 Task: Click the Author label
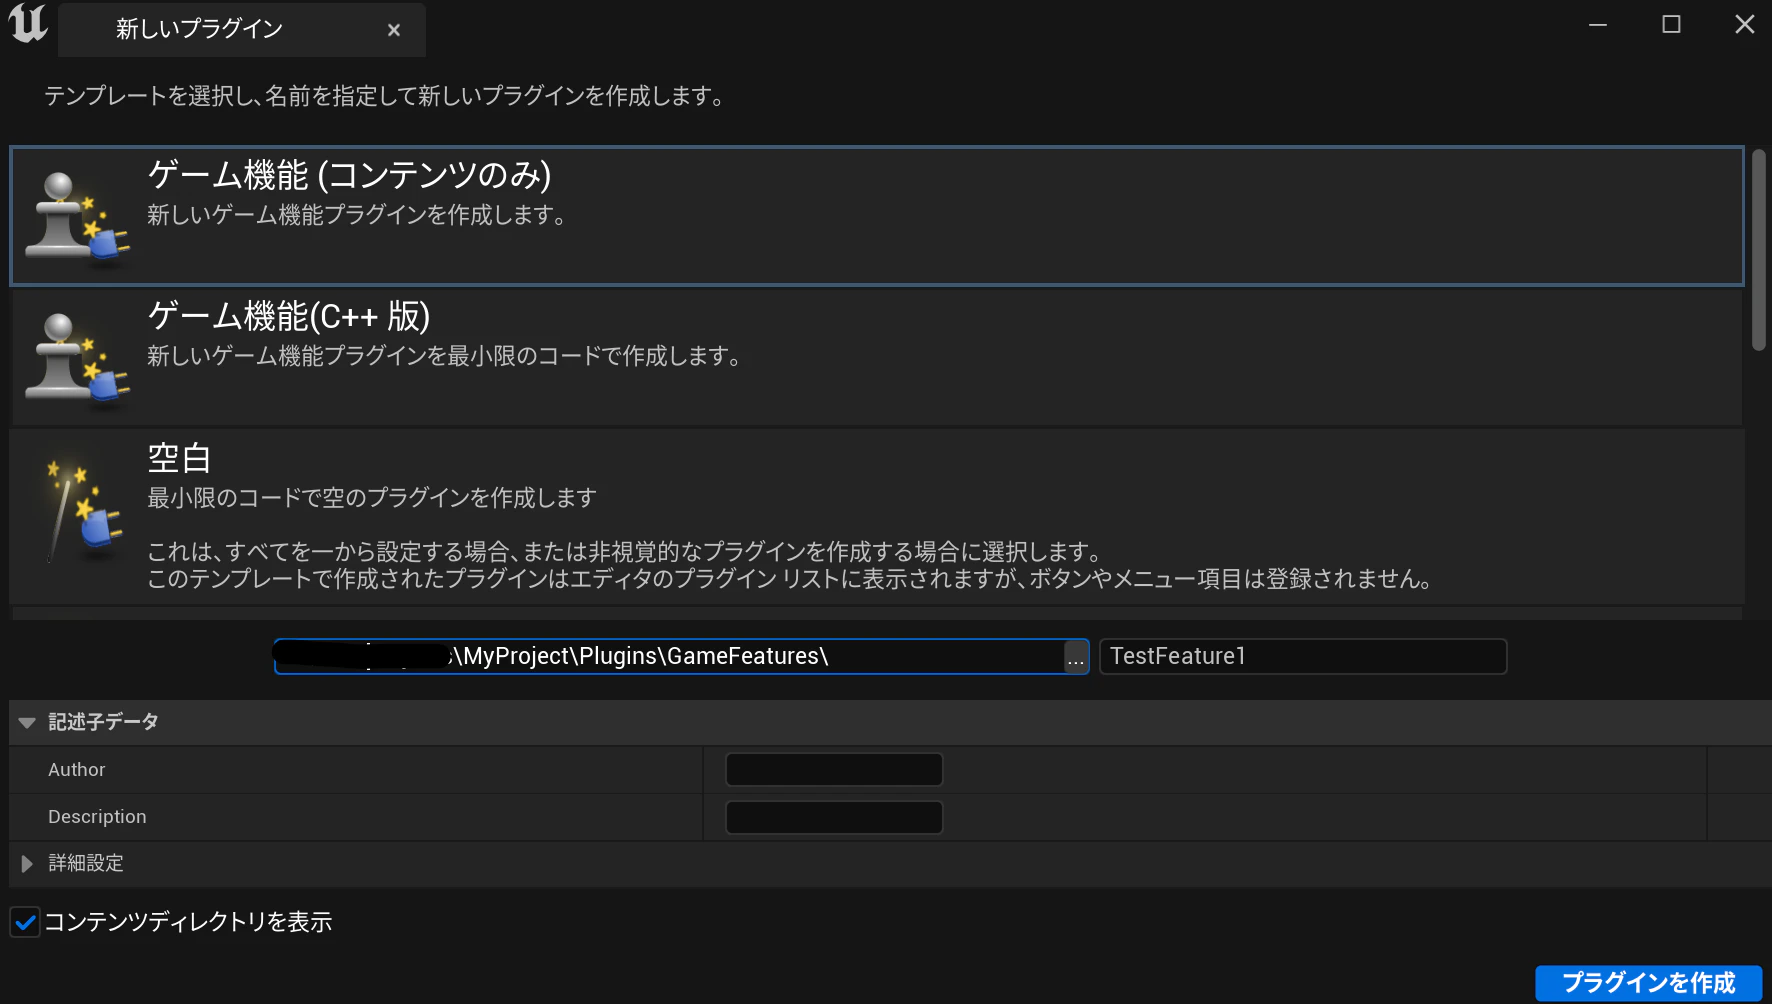point(77,770)
